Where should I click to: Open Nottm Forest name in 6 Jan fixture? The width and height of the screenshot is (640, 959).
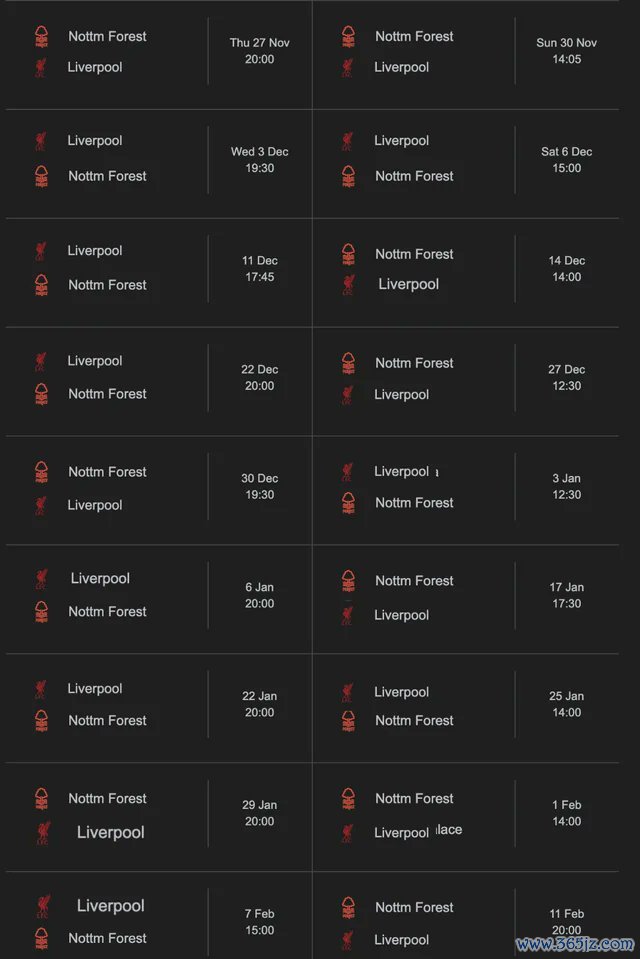point(107,612)
